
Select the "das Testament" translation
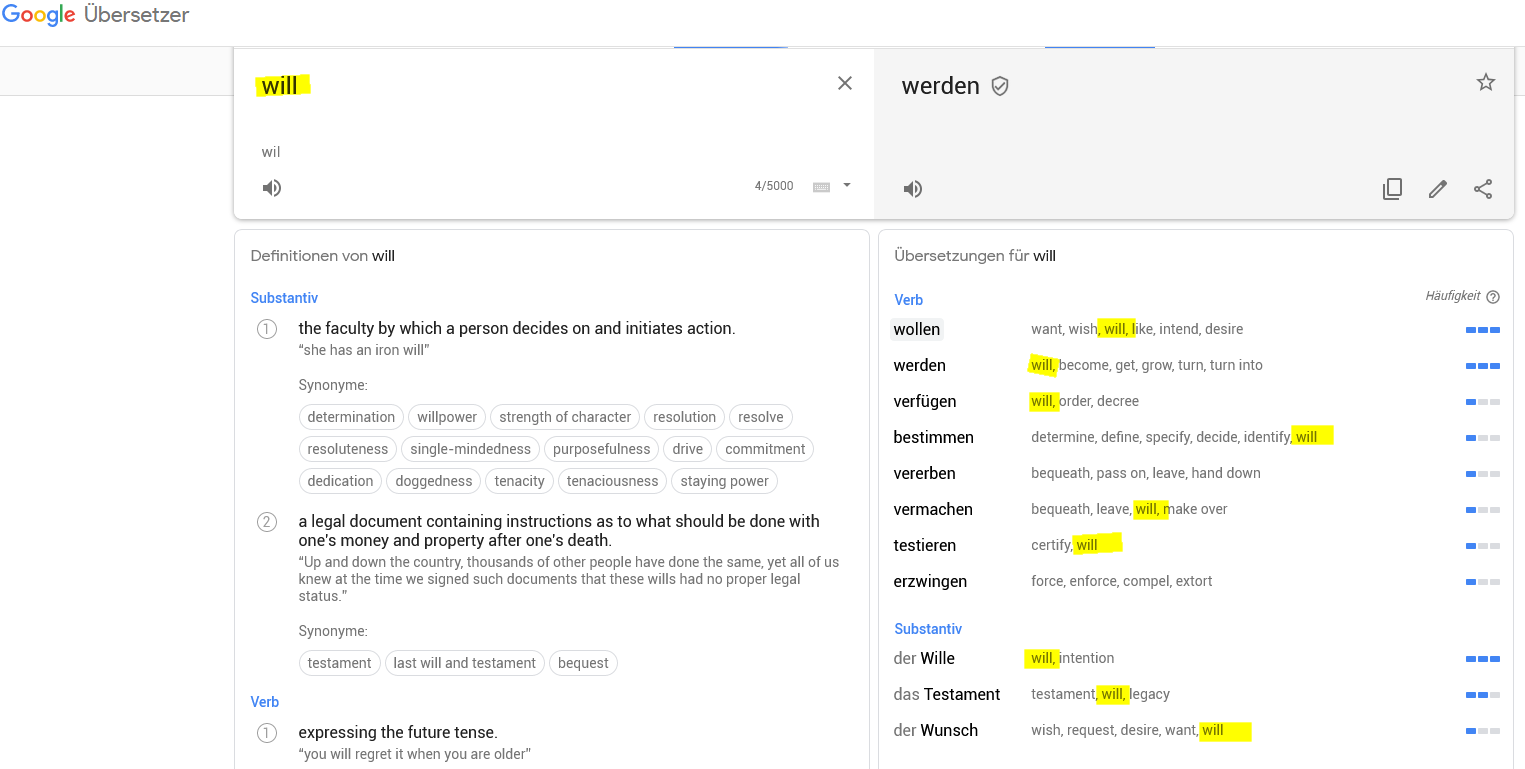(x=946, y=694)
